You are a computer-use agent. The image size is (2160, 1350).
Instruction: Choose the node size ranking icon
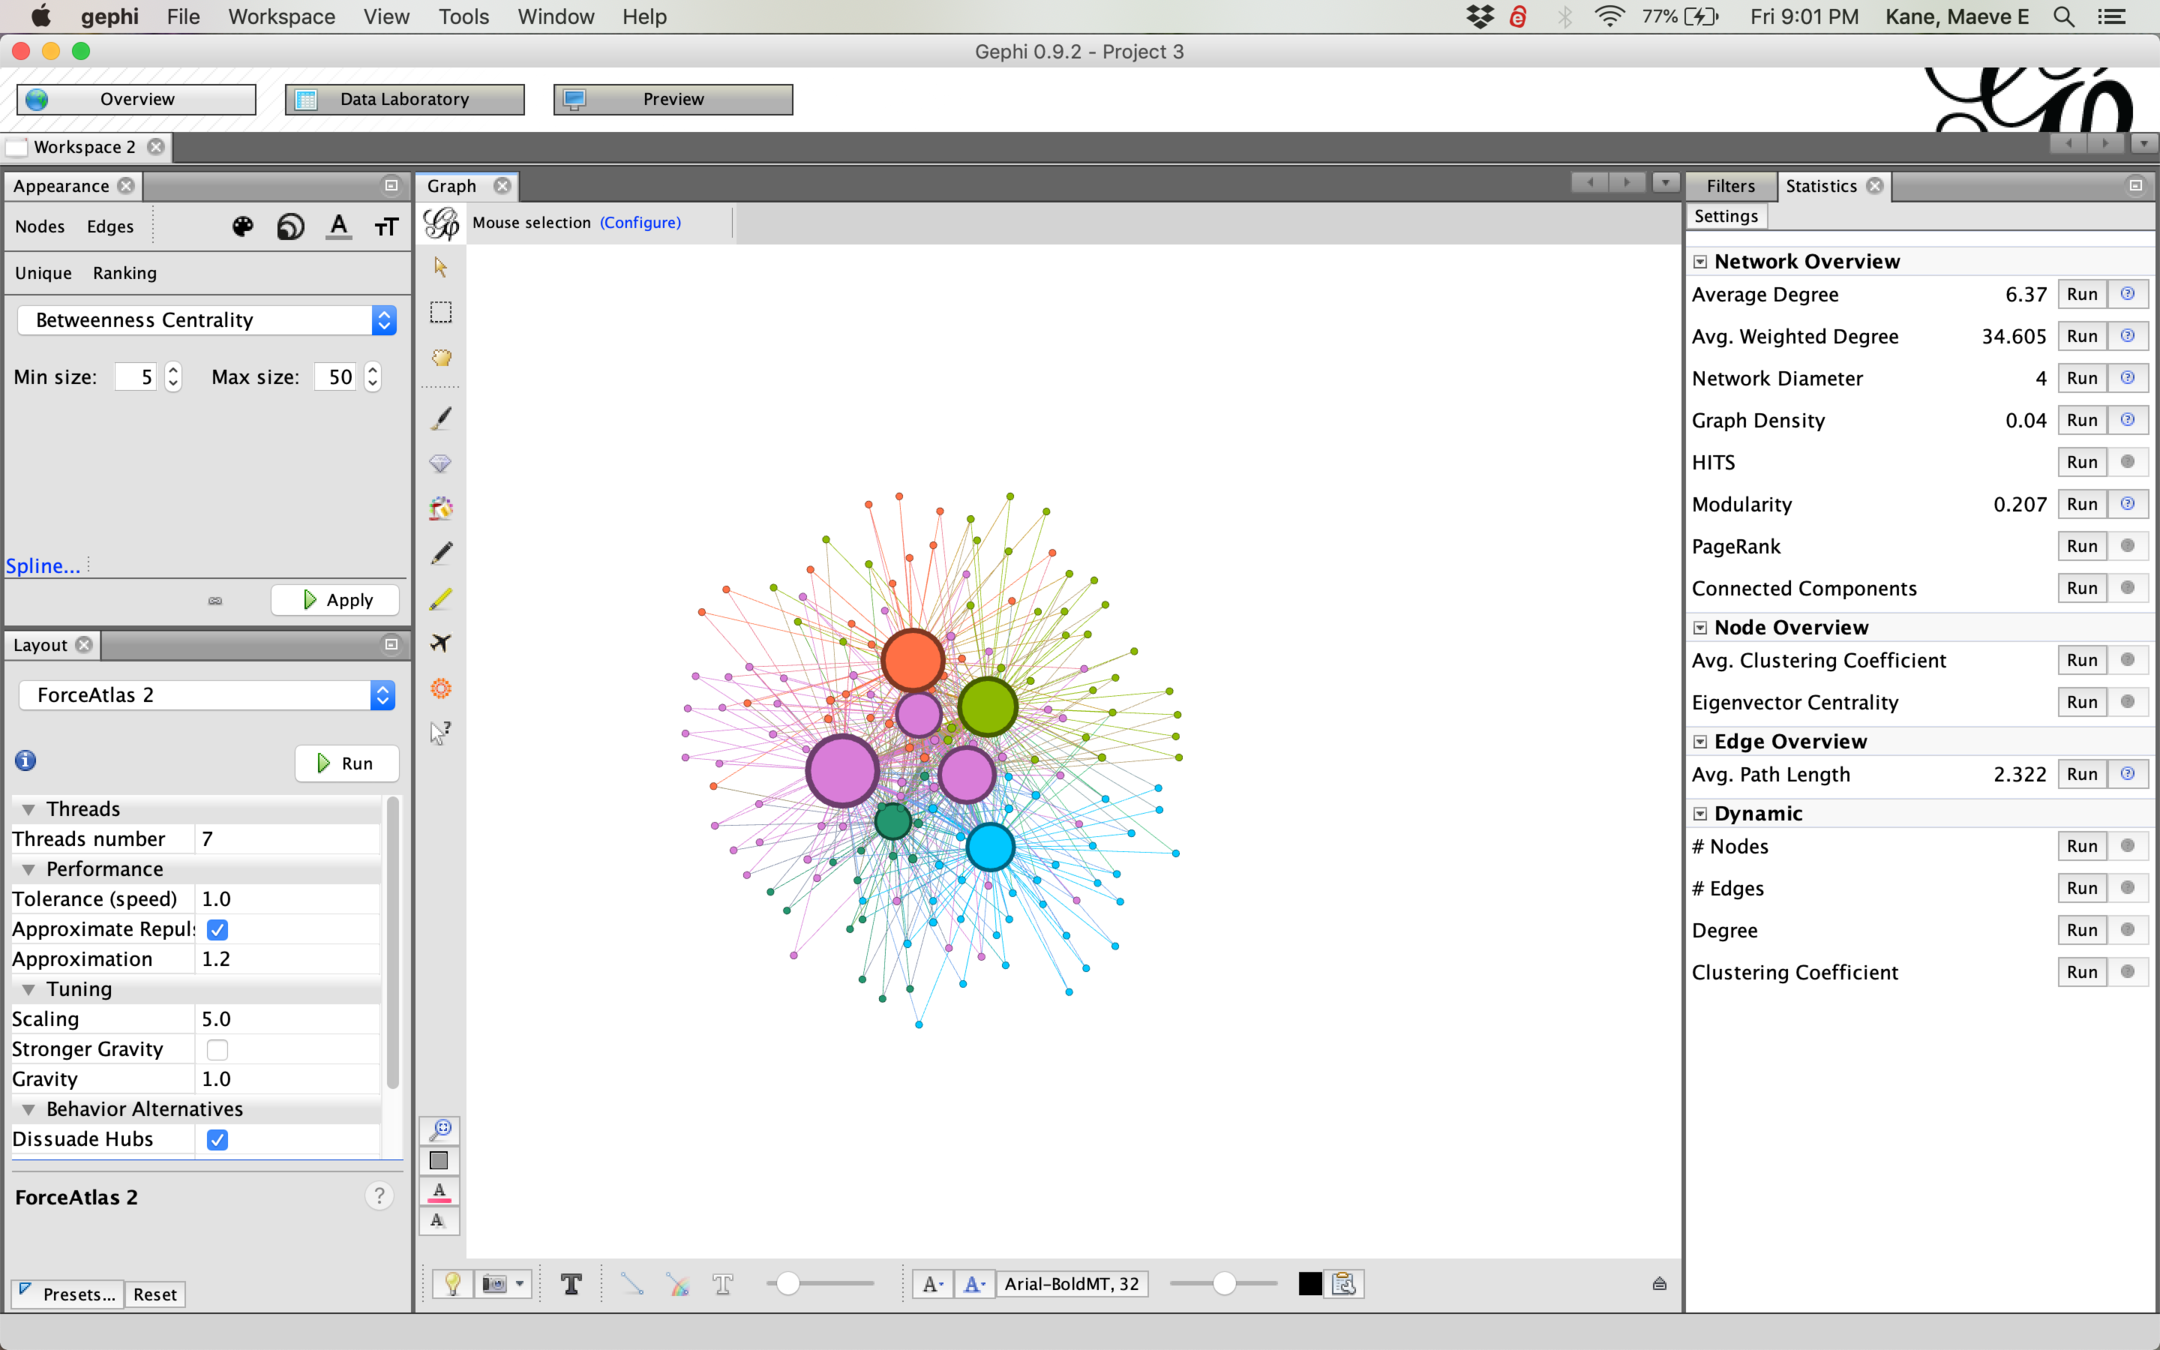(290, 227)
